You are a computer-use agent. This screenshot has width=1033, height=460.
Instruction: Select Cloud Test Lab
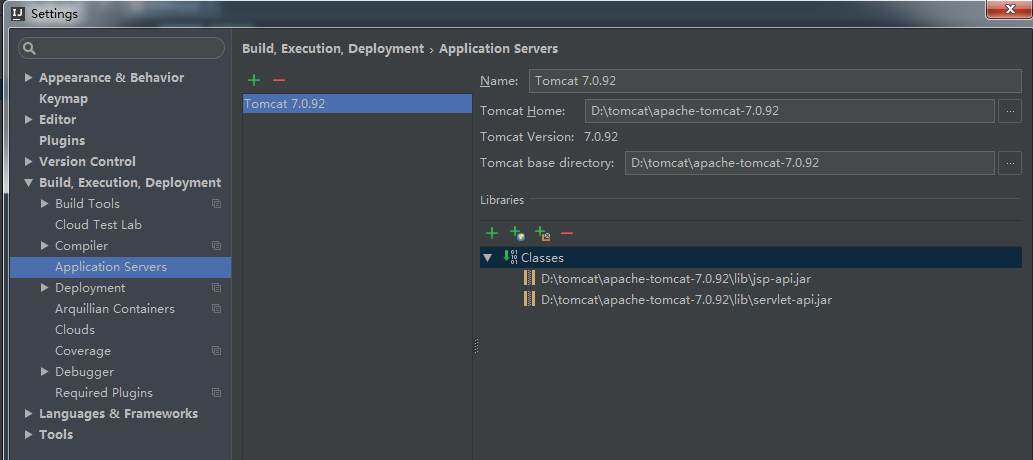pos(98,225)
